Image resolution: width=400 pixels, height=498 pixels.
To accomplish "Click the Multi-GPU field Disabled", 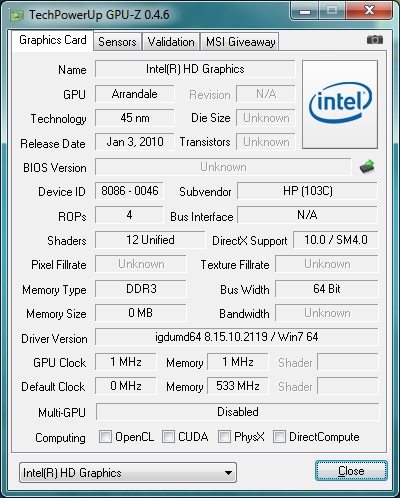I will coord(238,412).
